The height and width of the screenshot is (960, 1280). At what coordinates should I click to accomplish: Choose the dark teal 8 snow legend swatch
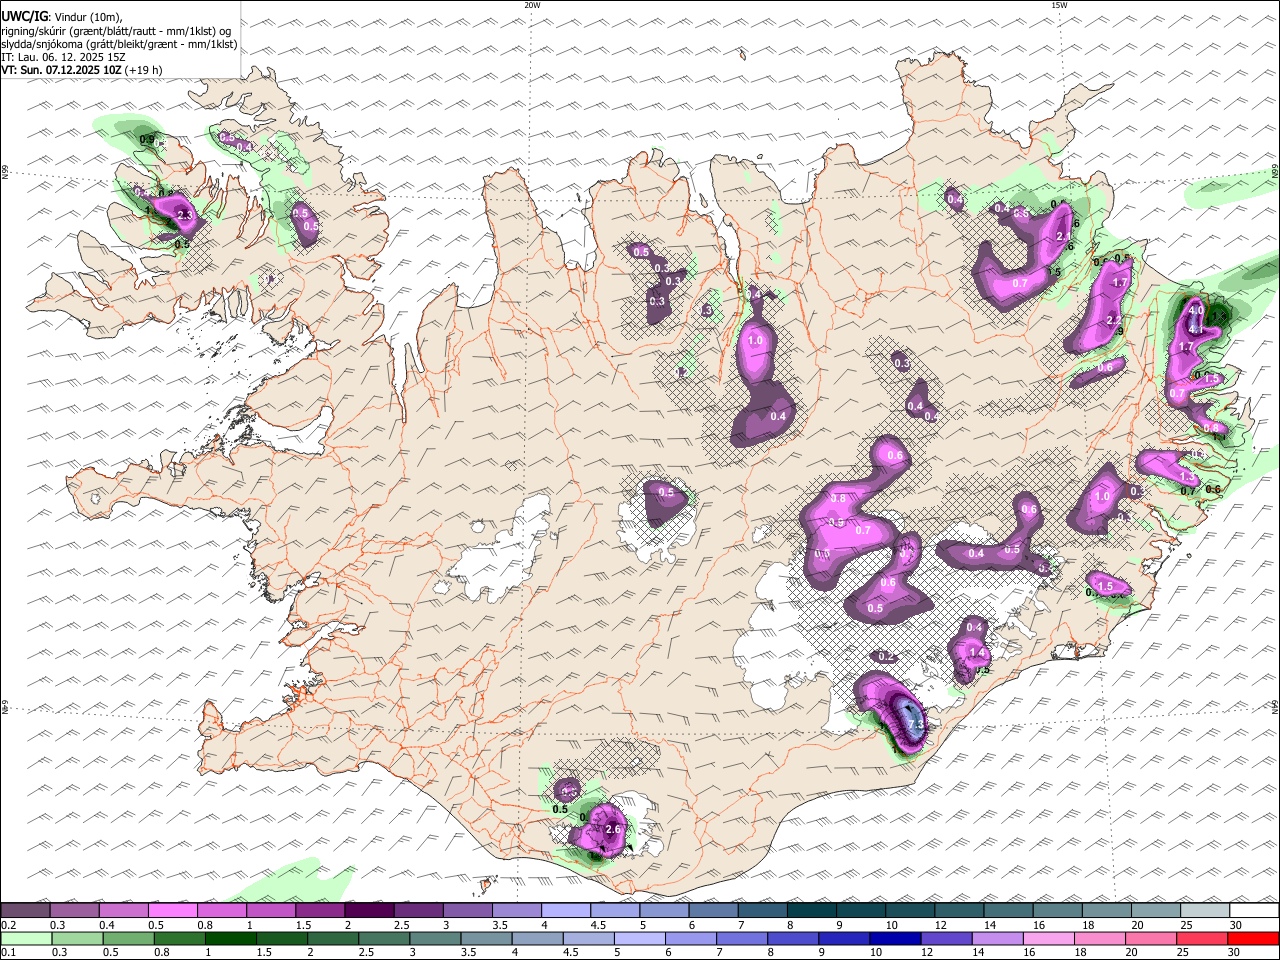tap(811, 911)
